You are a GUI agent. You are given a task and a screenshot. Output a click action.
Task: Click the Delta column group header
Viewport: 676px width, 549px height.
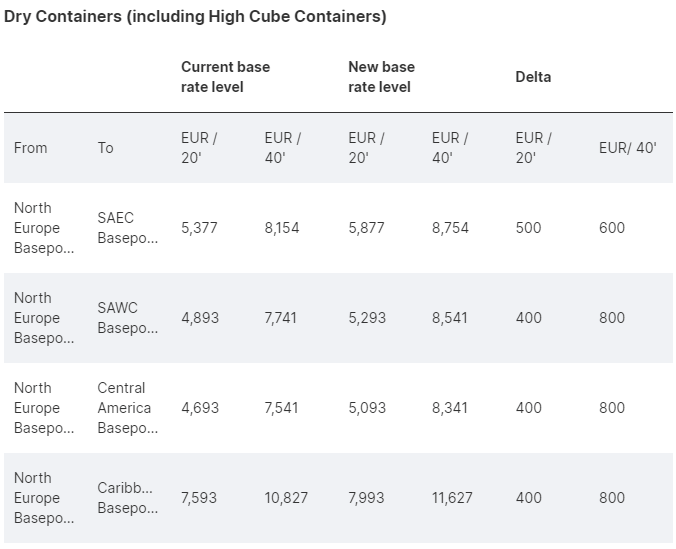point(533,77)
